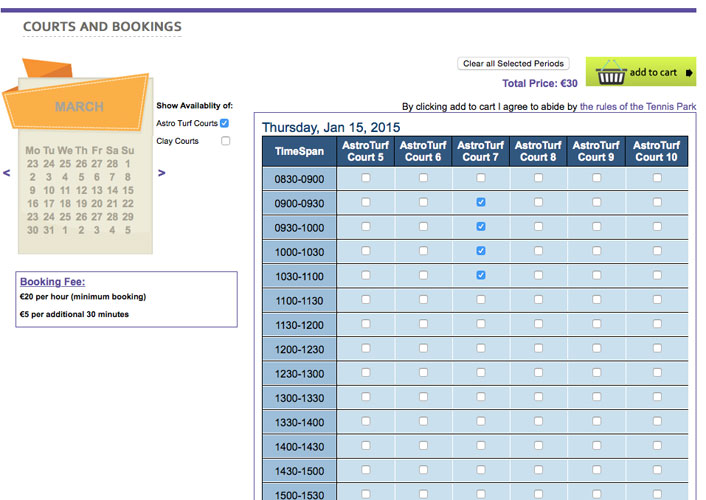Check Court 5 at 1200-1230

366,348
